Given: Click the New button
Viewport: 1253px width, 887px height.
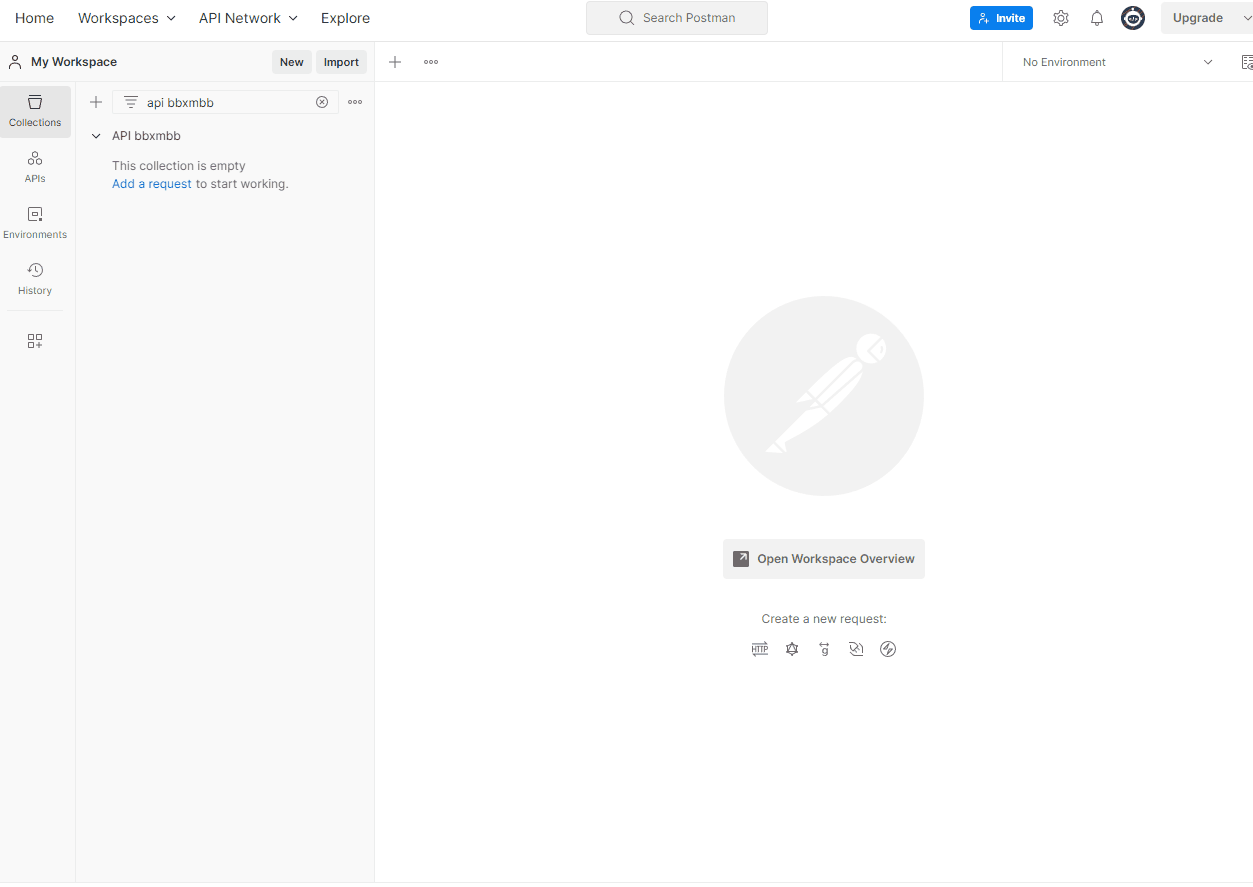Looking at the screenshot, I should click(x=292, y=62).
